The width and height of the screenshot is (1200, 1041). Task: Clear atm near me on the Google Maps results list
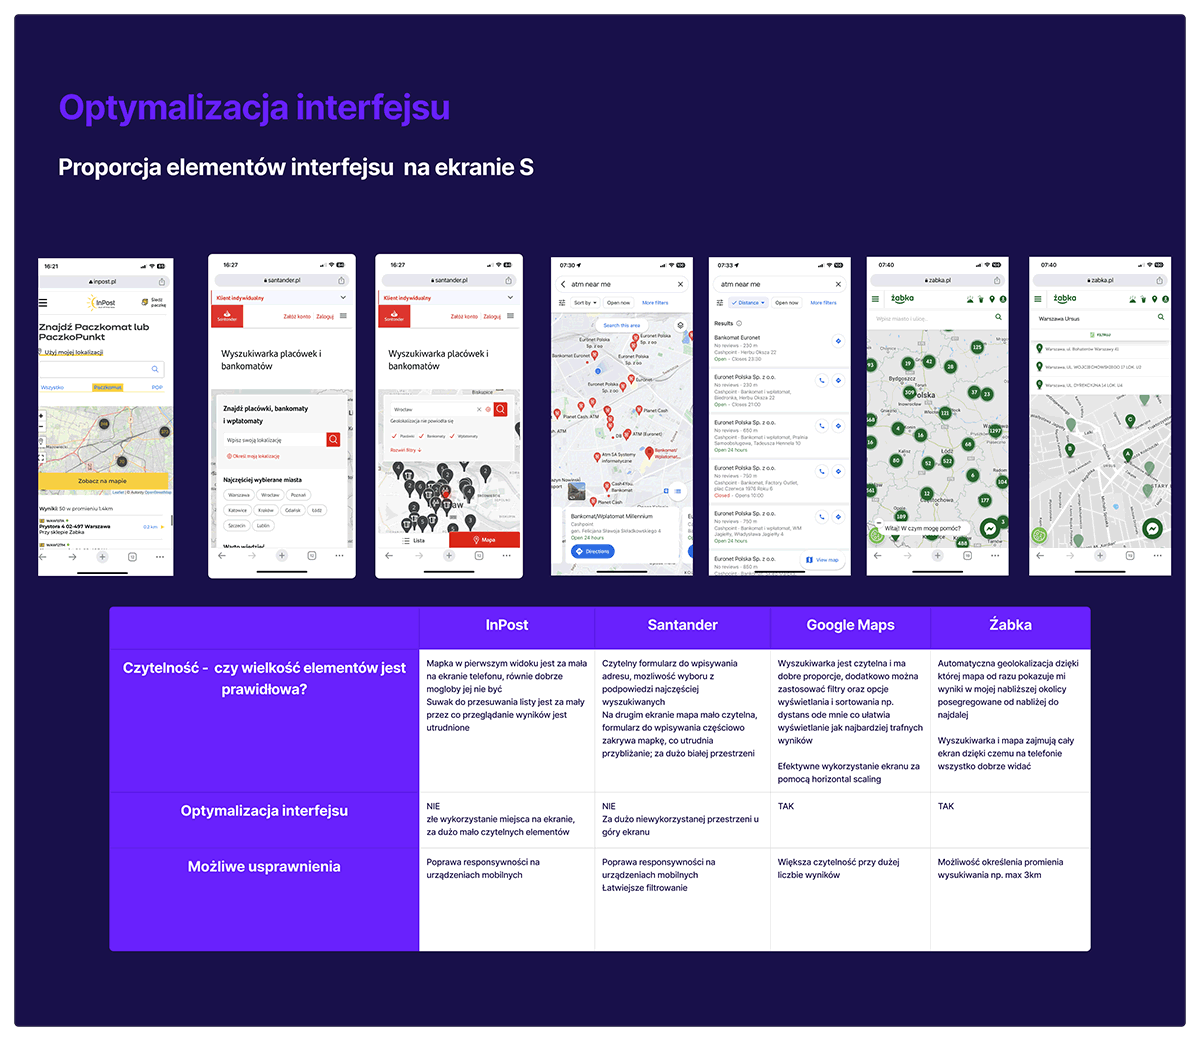(838, 284)
